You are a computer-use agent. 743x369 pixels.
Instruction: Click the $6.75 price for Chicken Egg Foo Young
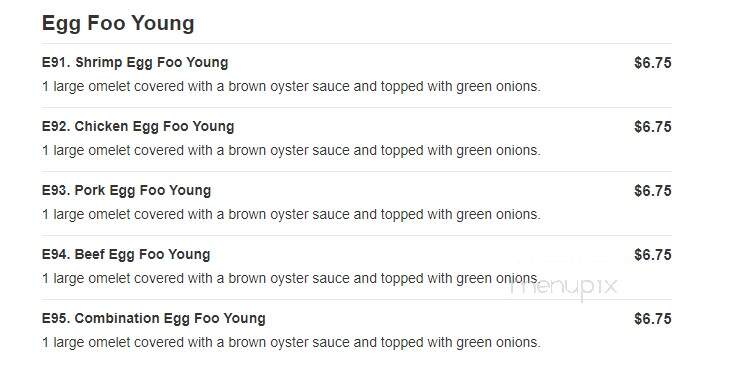(652, 127)
